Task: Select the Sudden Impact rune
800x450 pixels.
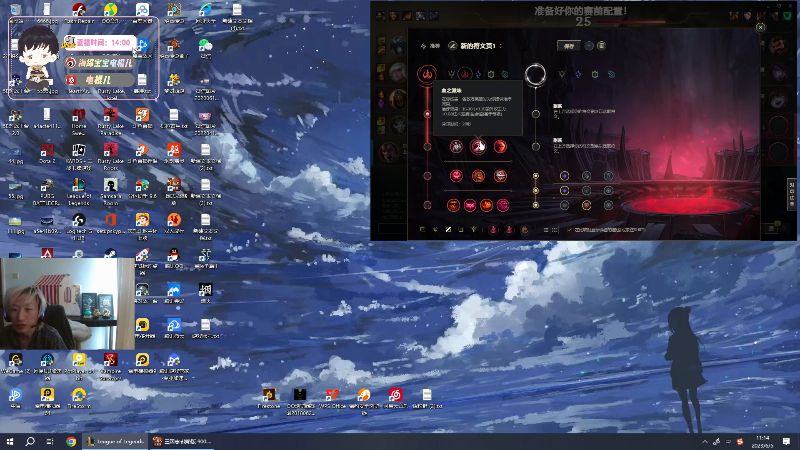Action: (x=500, y=147)
